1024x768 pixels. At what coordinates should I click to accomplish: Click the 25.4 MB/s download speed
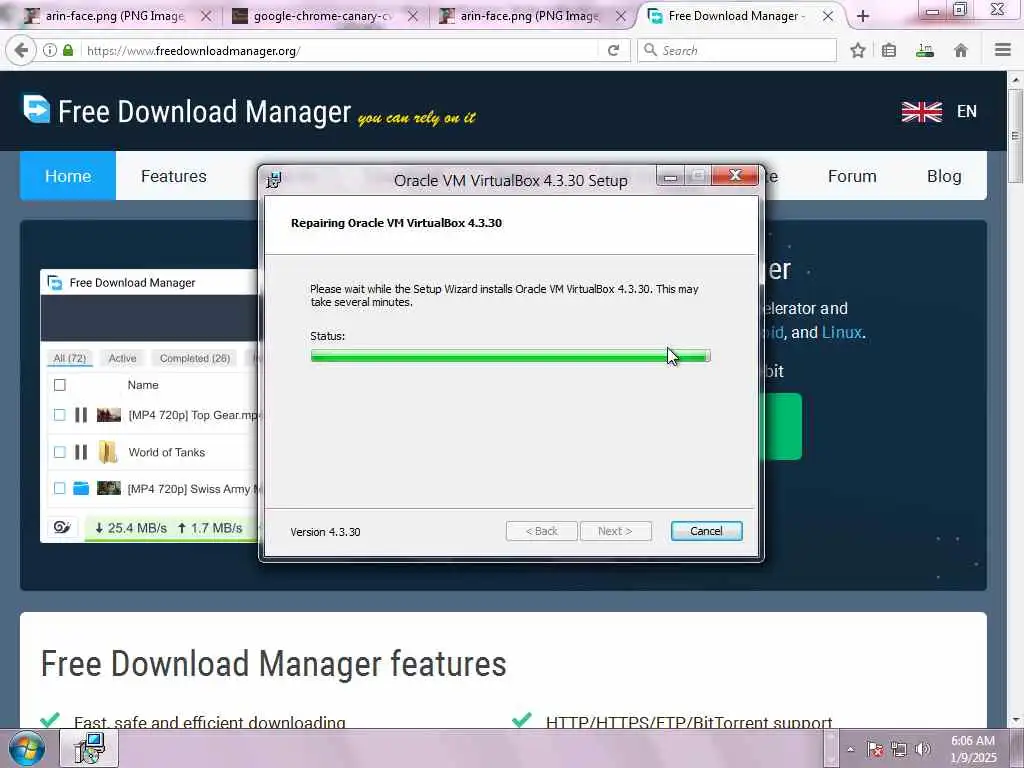131,528
